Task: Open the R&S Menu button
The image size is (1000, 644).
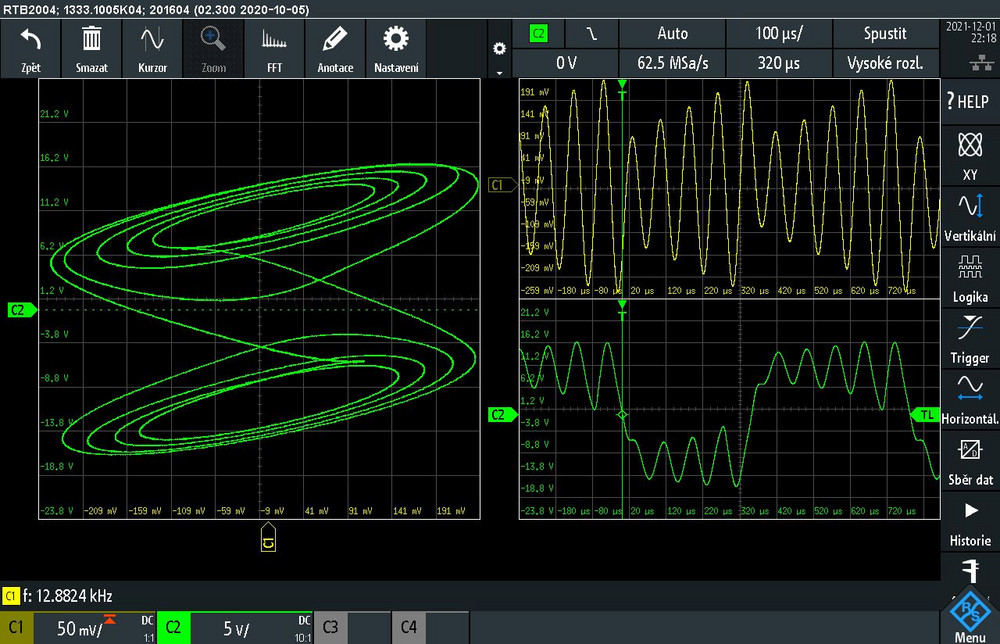Action: (969, 617)
